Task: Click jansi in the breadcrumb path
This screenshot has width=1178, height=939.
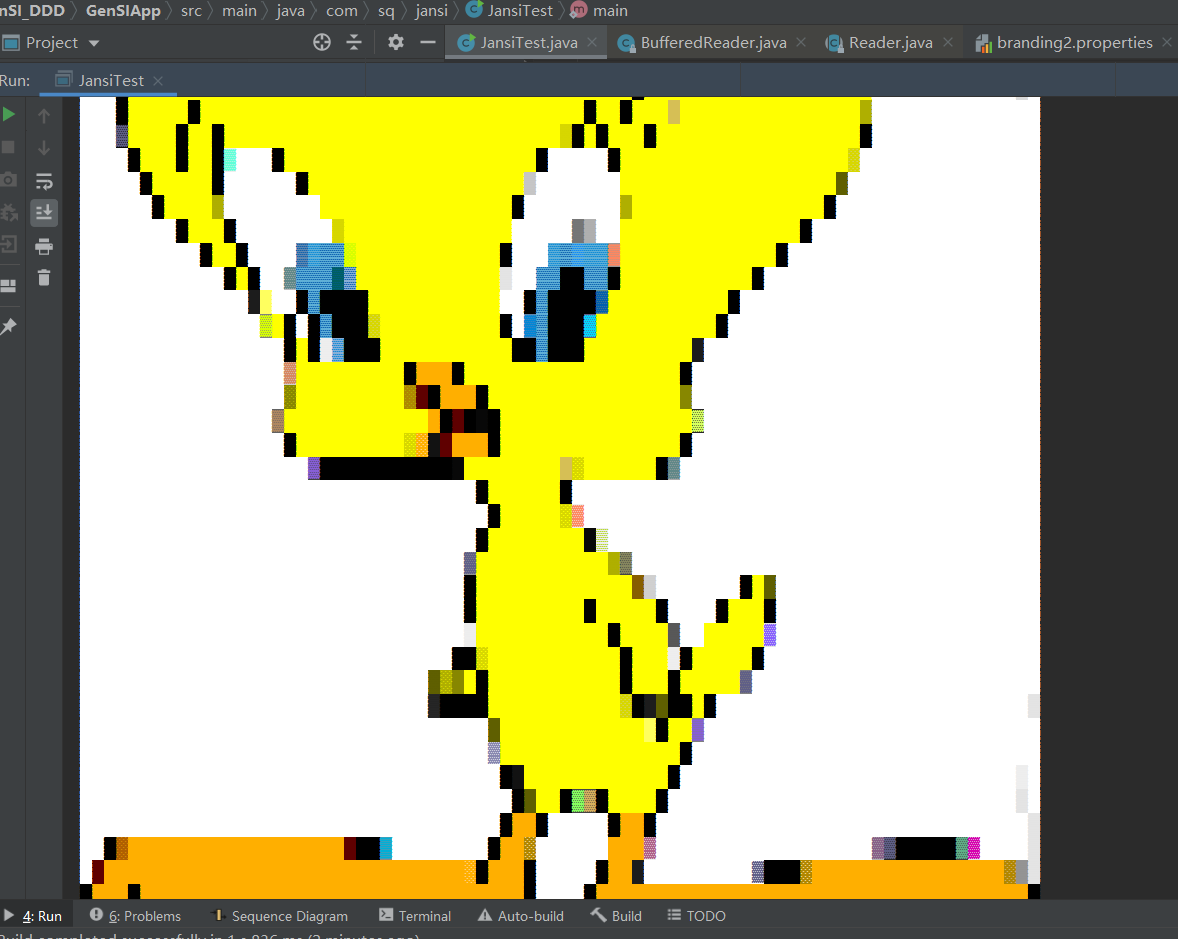Action: [431, 11]
